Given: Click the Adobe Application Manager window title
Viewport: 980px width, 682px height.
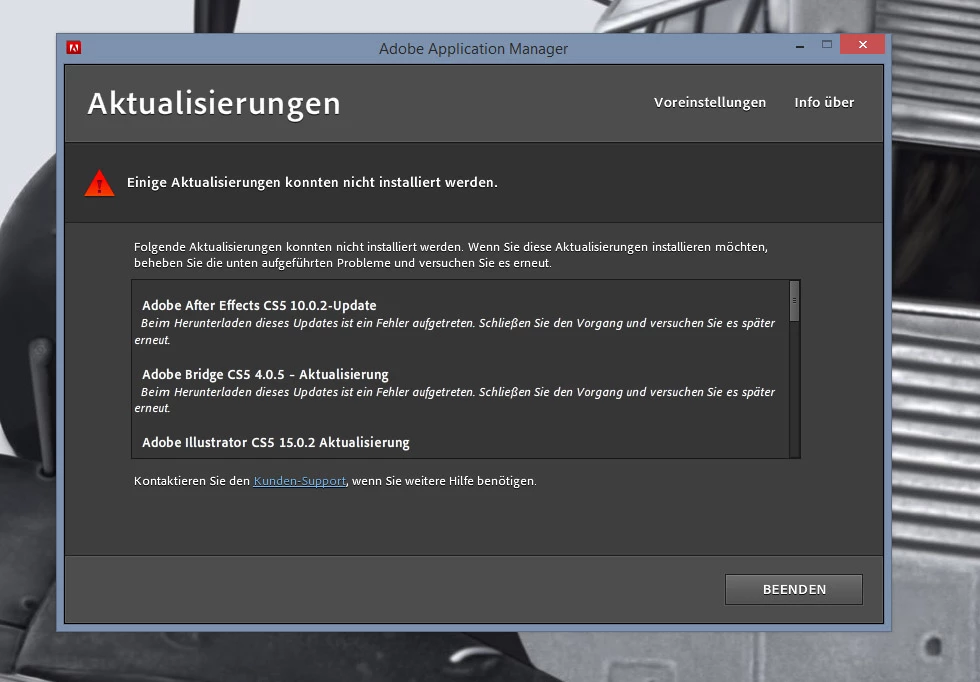Looking at the screenshot, I should pos(473,49).
